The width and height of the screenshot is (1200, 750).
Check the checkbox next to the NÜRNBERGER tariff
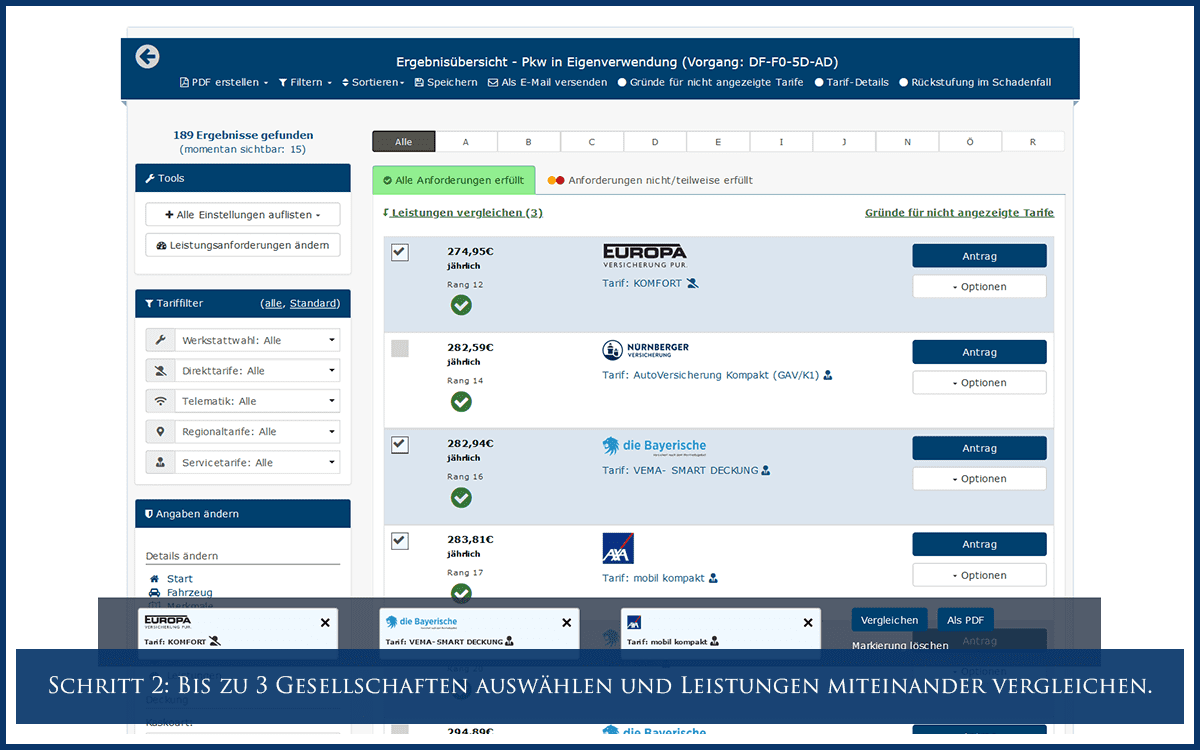click(399, 348)
